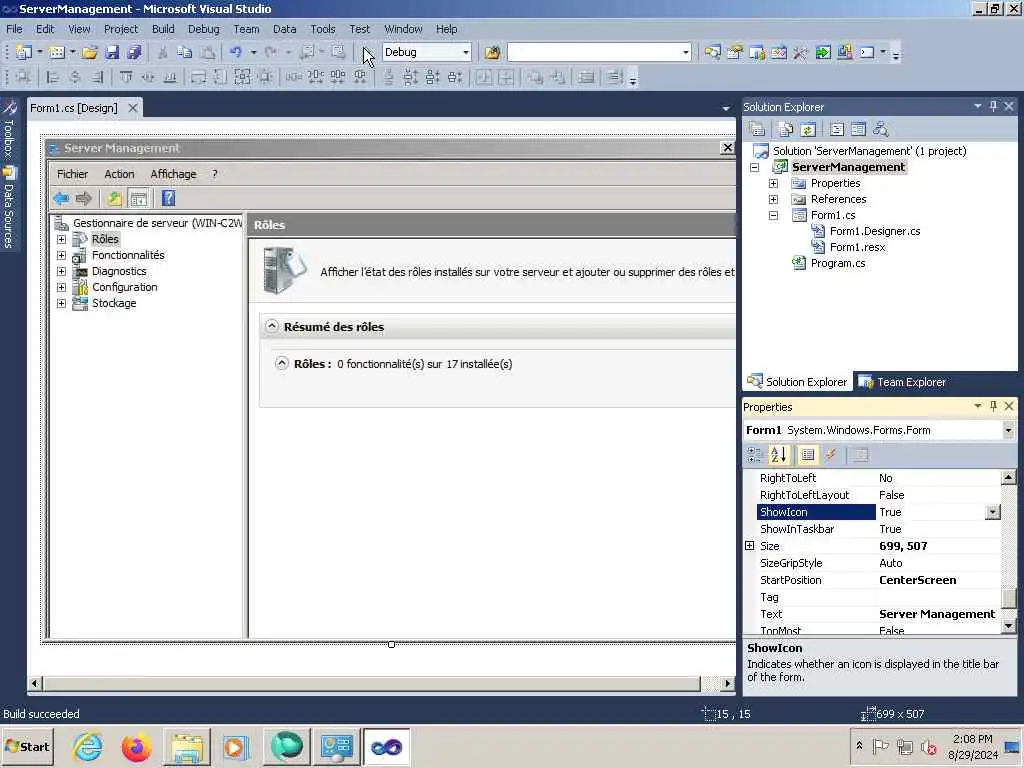Open the Tools menu
This screenshot has height=768, width=1024.
[323, 29]
